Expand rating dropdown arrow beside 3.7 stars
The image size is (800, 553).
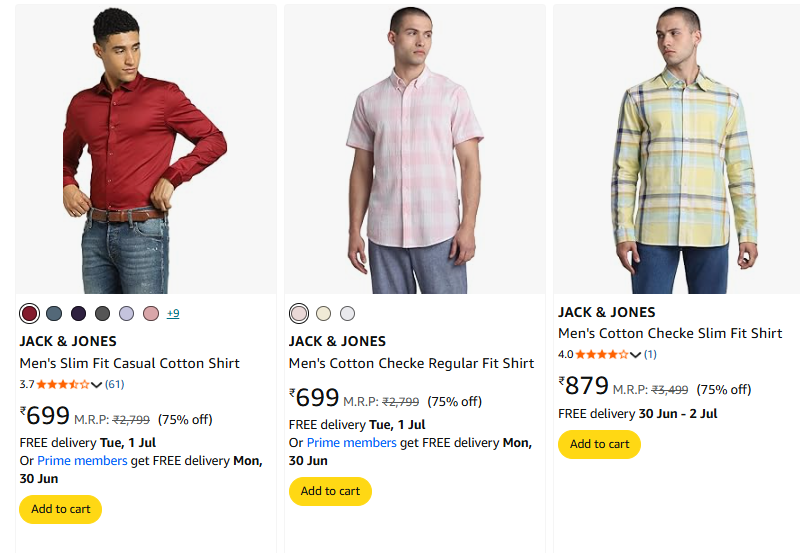pos(97,385)
